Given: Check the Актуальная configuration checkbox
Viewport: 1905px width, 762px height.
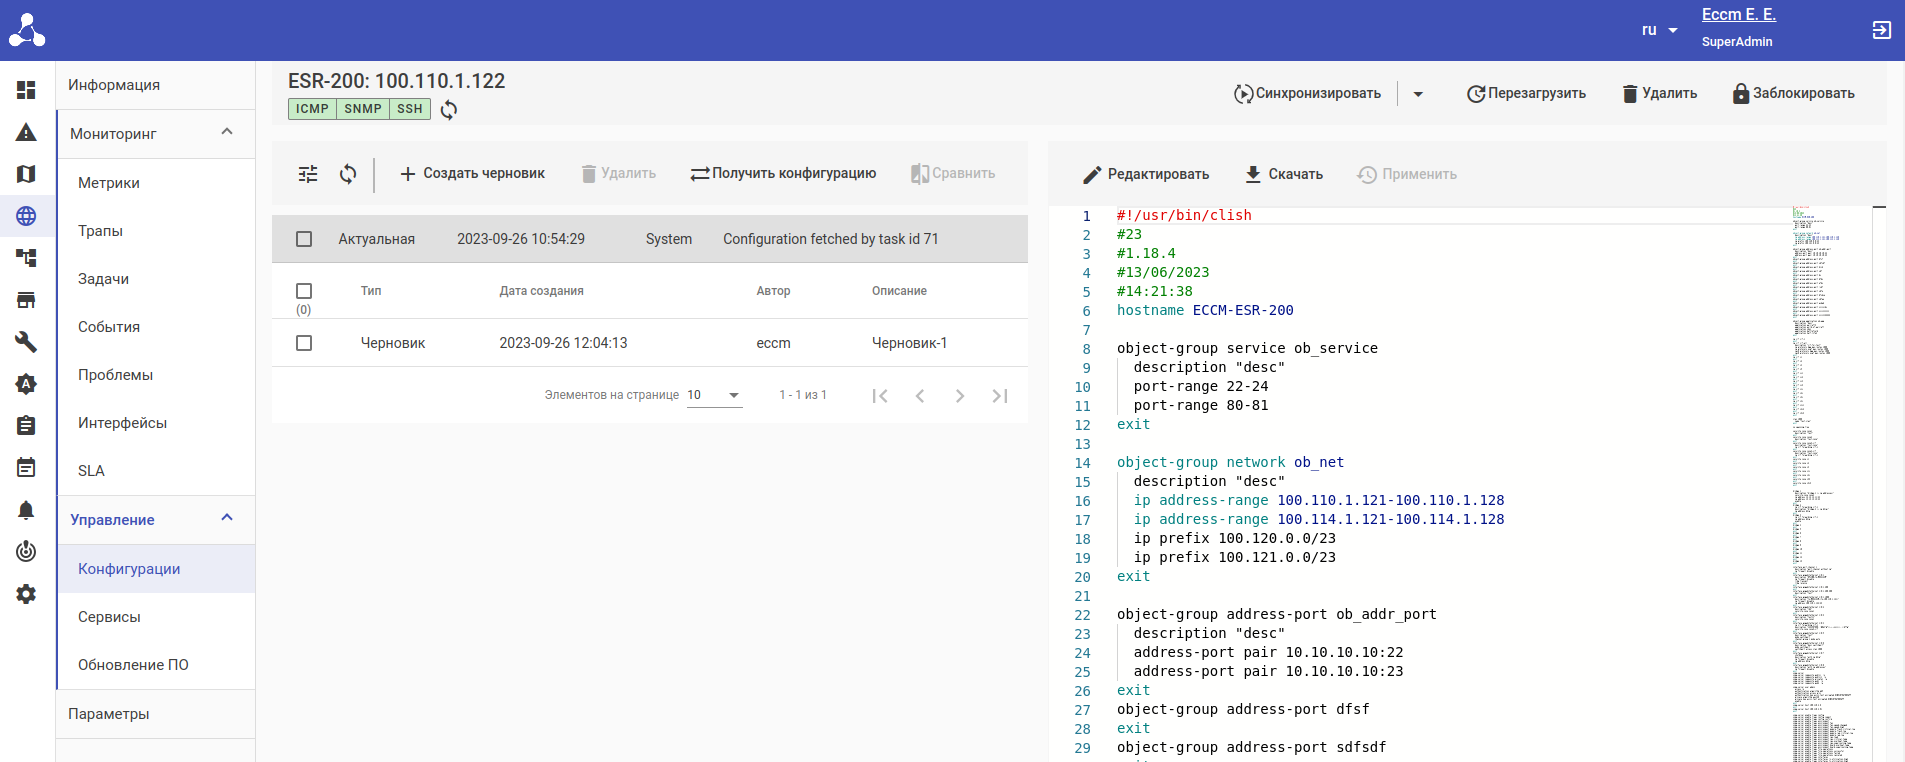Looking at the screenshot, I should pos(304,239).
